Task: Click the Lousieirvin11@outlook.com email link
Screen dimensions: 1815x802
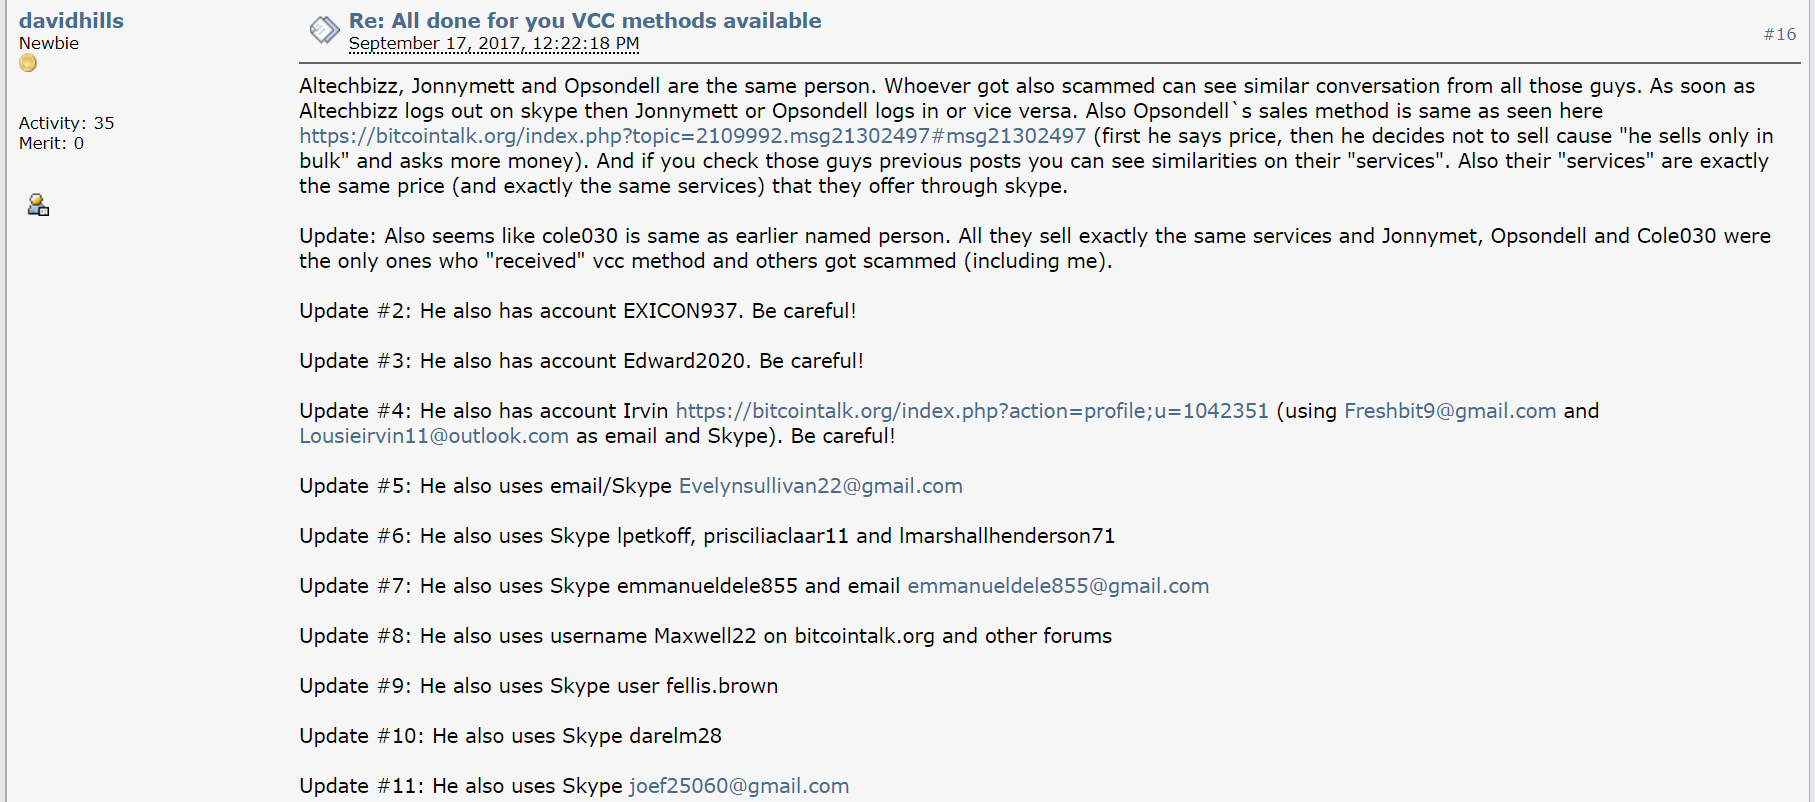Action: [434, 436]
